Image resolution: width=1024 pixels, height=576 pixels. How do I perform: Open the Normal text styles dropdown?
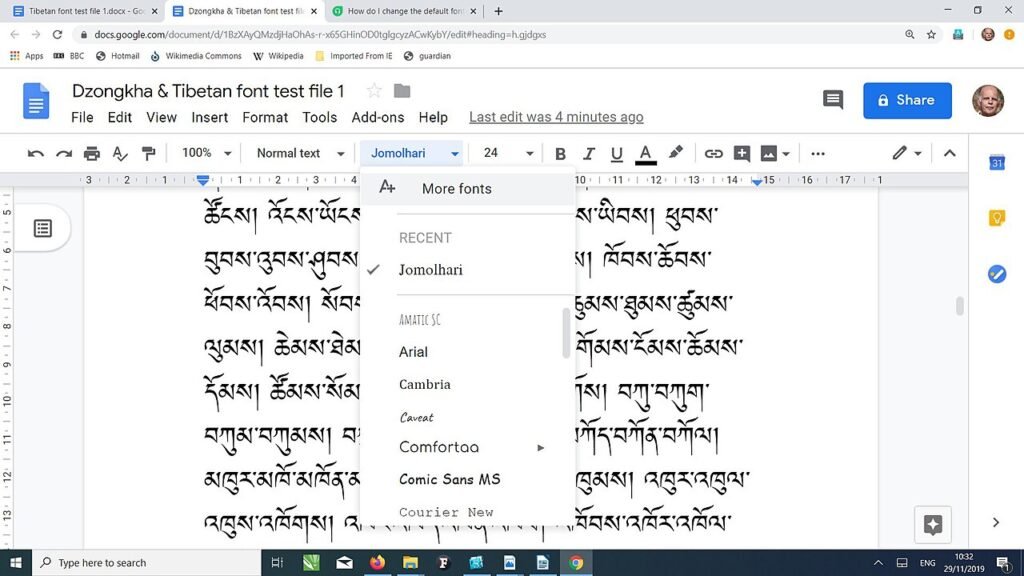[x=300, y=153]
